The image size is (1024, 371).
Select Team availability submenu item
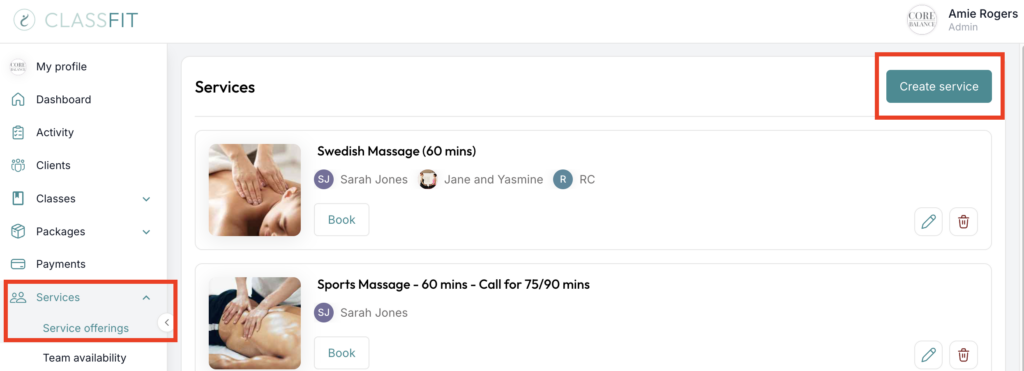click(x=84, y=358)
